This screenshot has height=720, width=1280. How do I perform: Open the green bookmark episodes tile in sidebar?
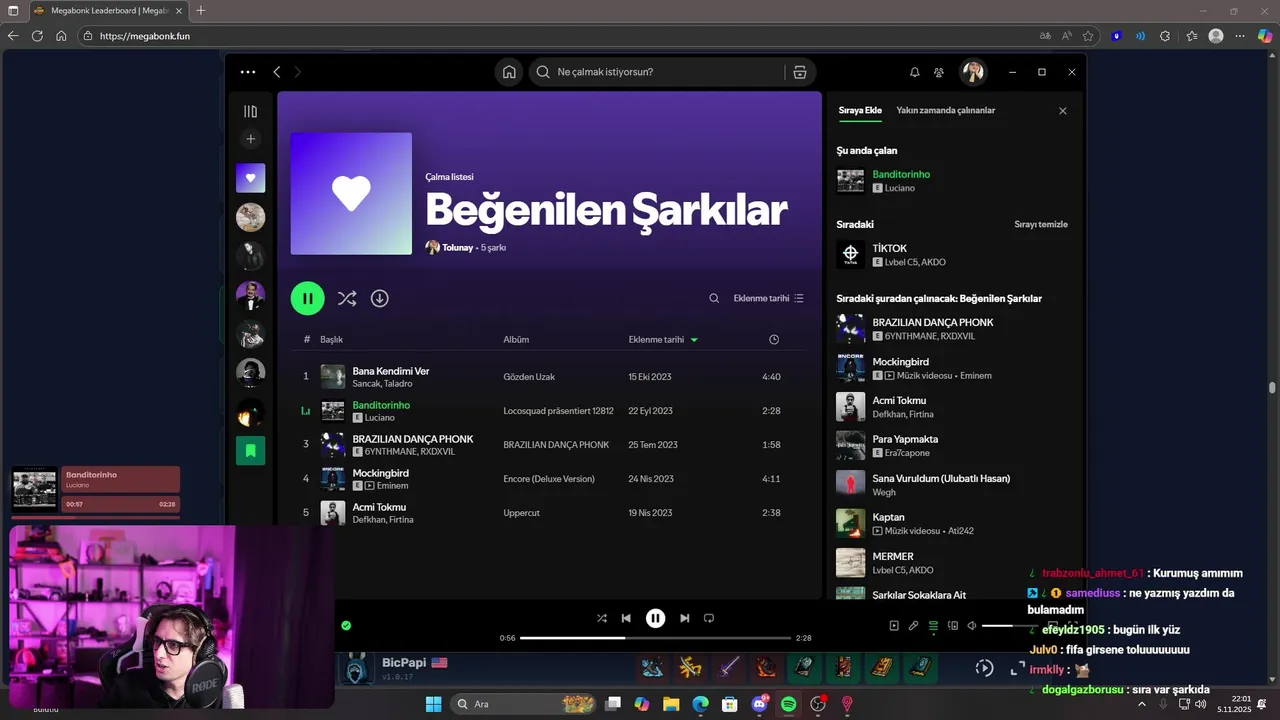coord(250,450)
